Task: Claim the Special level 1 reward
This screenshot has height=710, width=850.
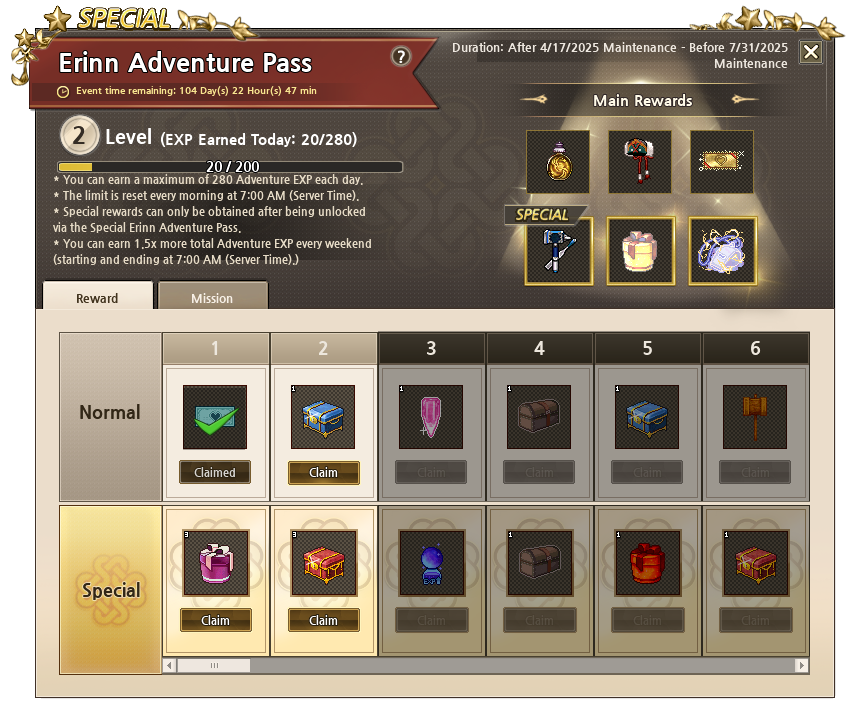Action: (216, 620)
